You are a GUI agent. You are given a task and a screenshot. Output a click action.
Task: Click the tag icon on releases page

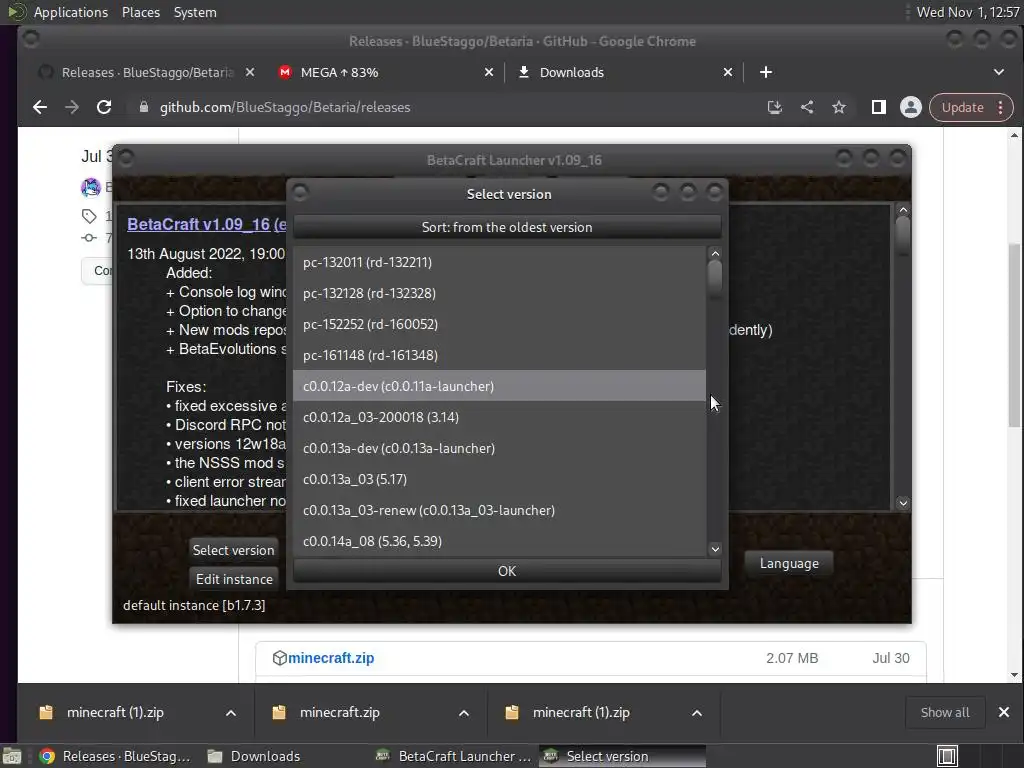pos(89,216)
